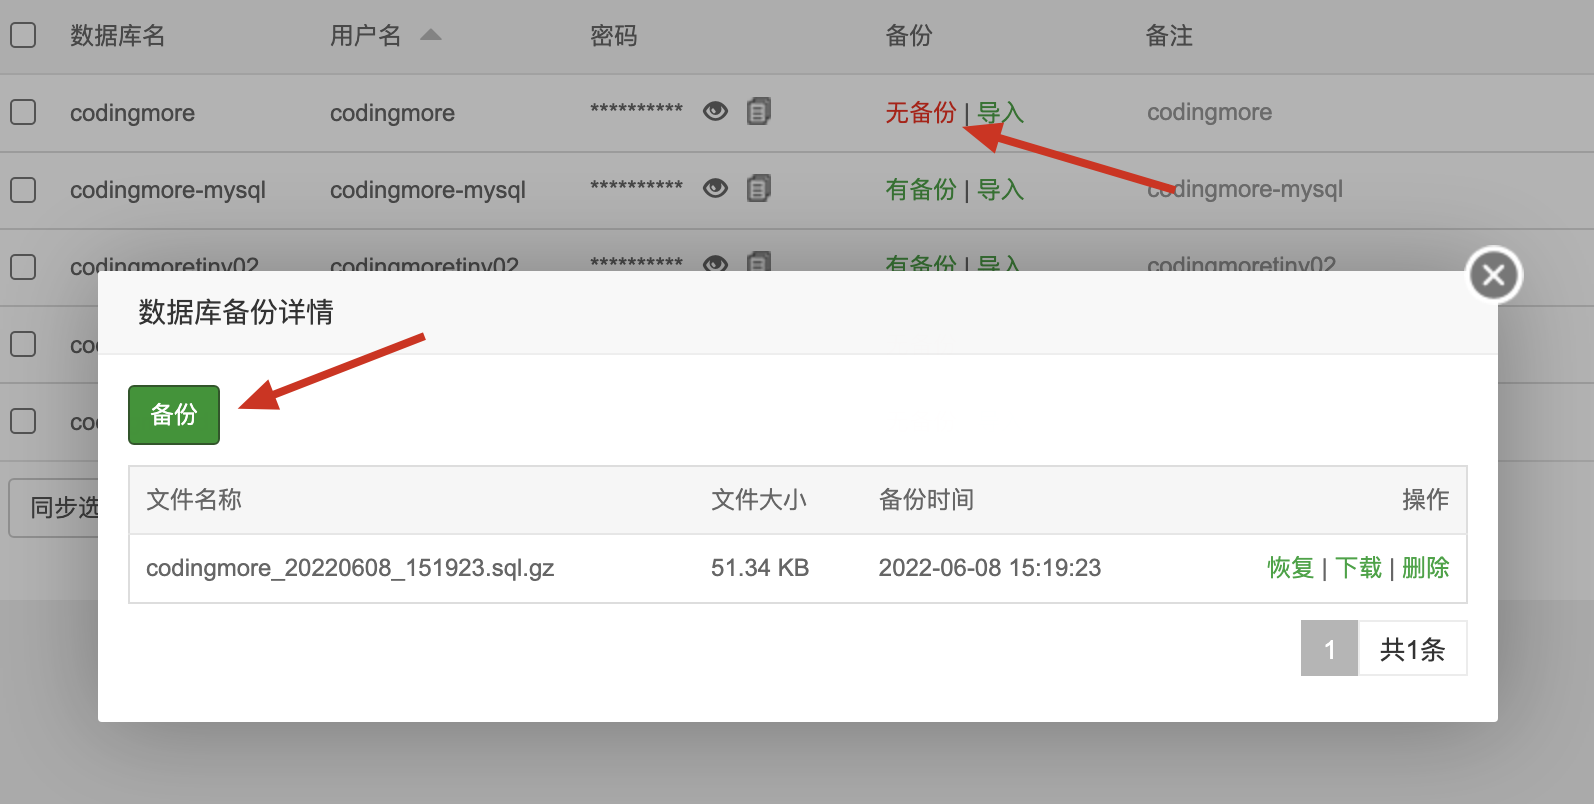This screenshot has width=1594, height=804.
Task: Click 导入 import for codingmore-mysql row
Action: (x=1000, y=190)
